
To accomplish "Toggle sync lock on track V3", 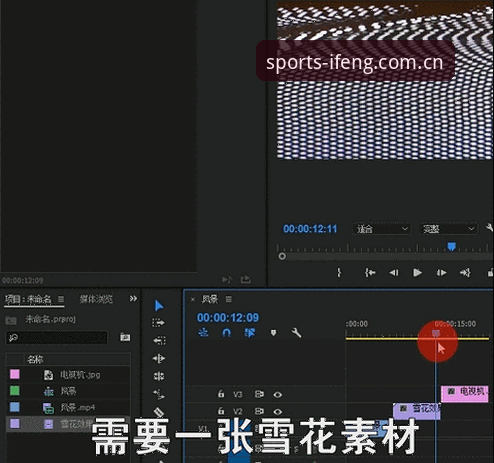I will 259,394.
